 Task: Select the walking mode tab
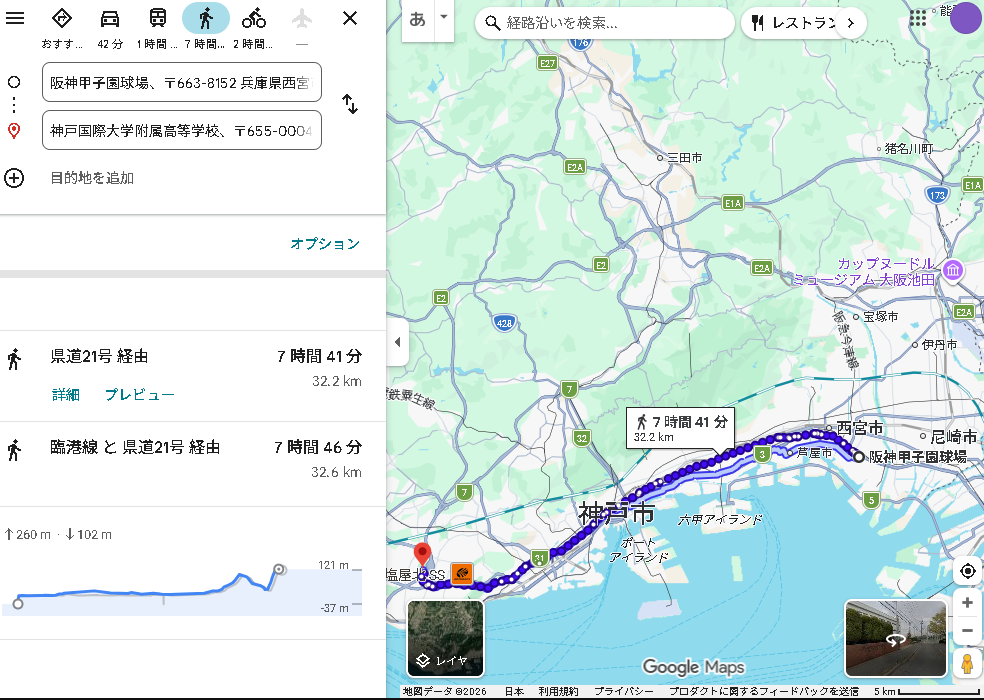pyautogui.click(x=206, y=18)
